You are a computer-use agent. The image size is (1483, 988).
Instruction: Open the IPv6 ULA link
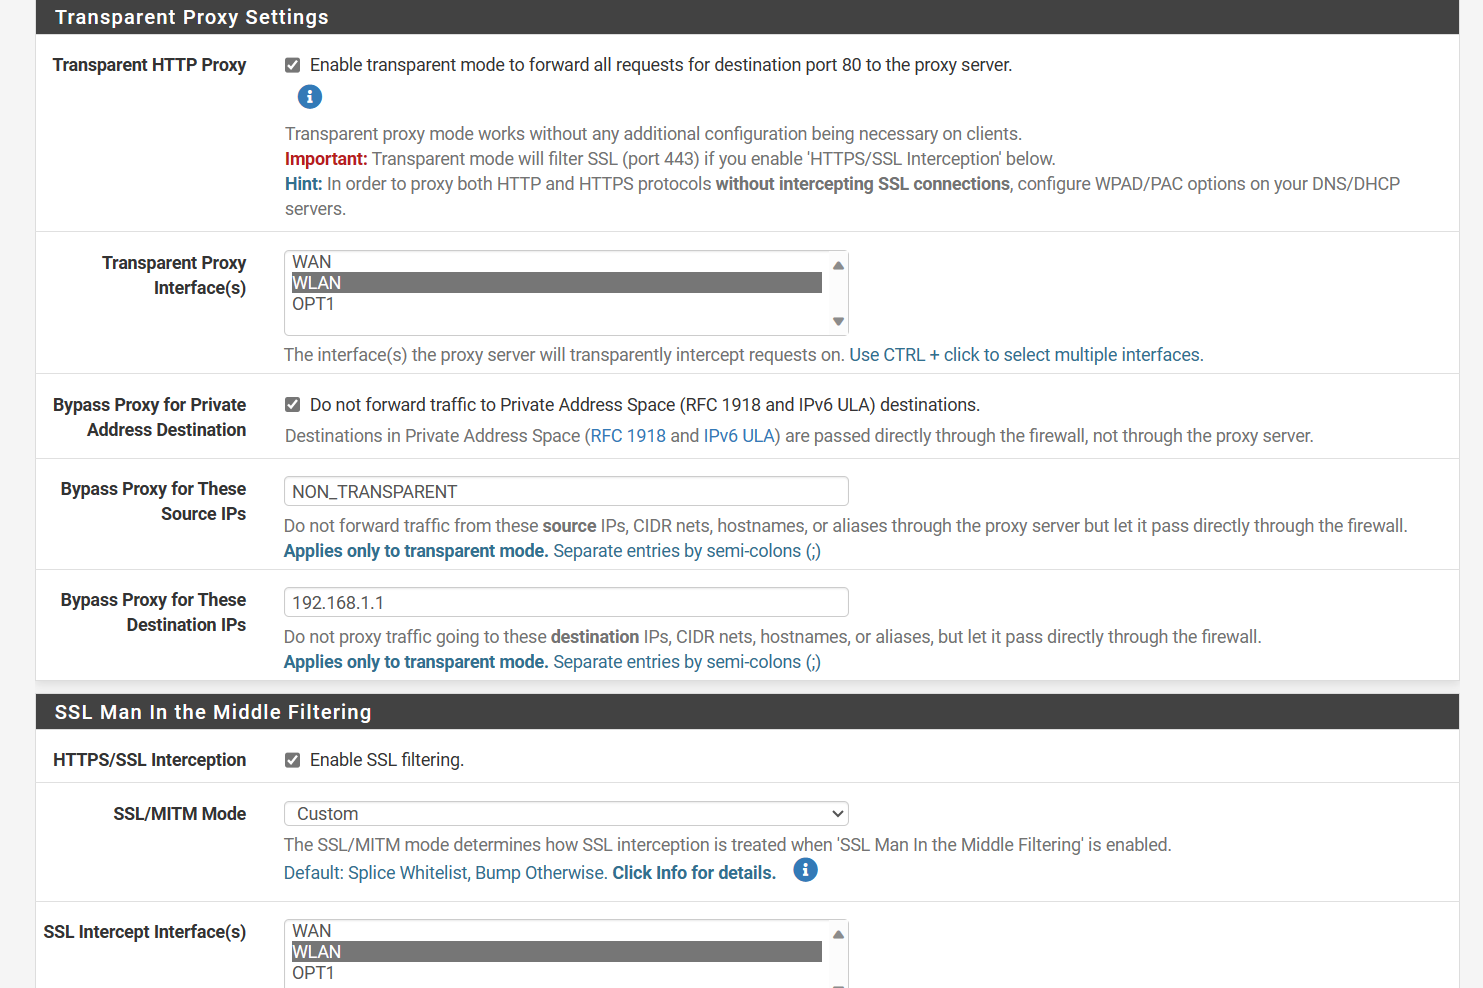[x=740, y=436]
